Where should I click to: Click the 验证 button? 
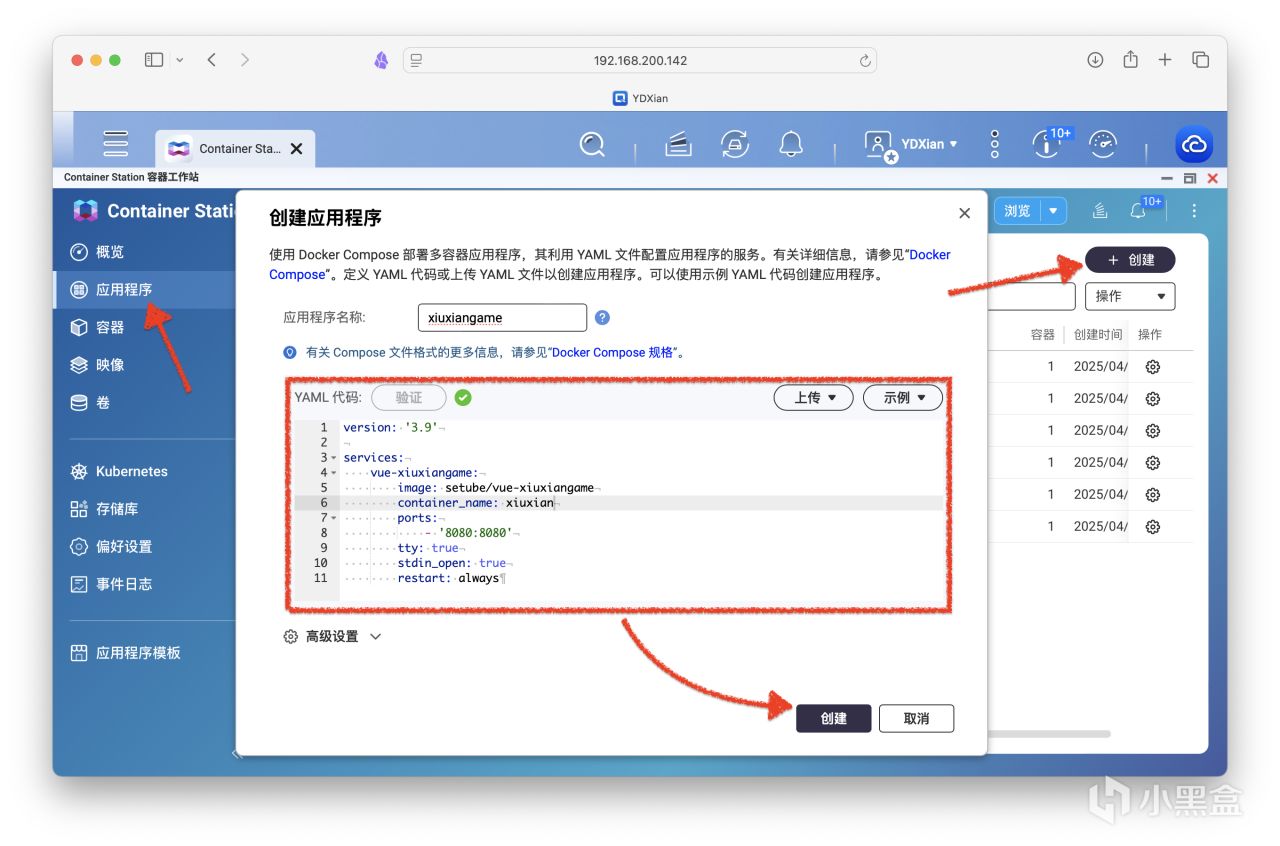click(x=408, y=397)
